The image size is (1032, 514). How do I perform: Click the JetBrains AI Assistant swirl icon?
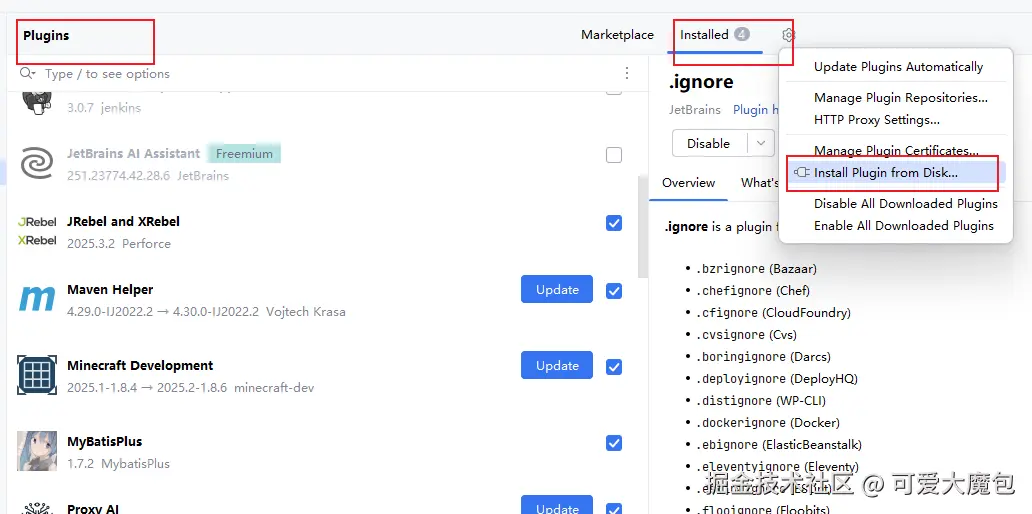click(37, 163)
